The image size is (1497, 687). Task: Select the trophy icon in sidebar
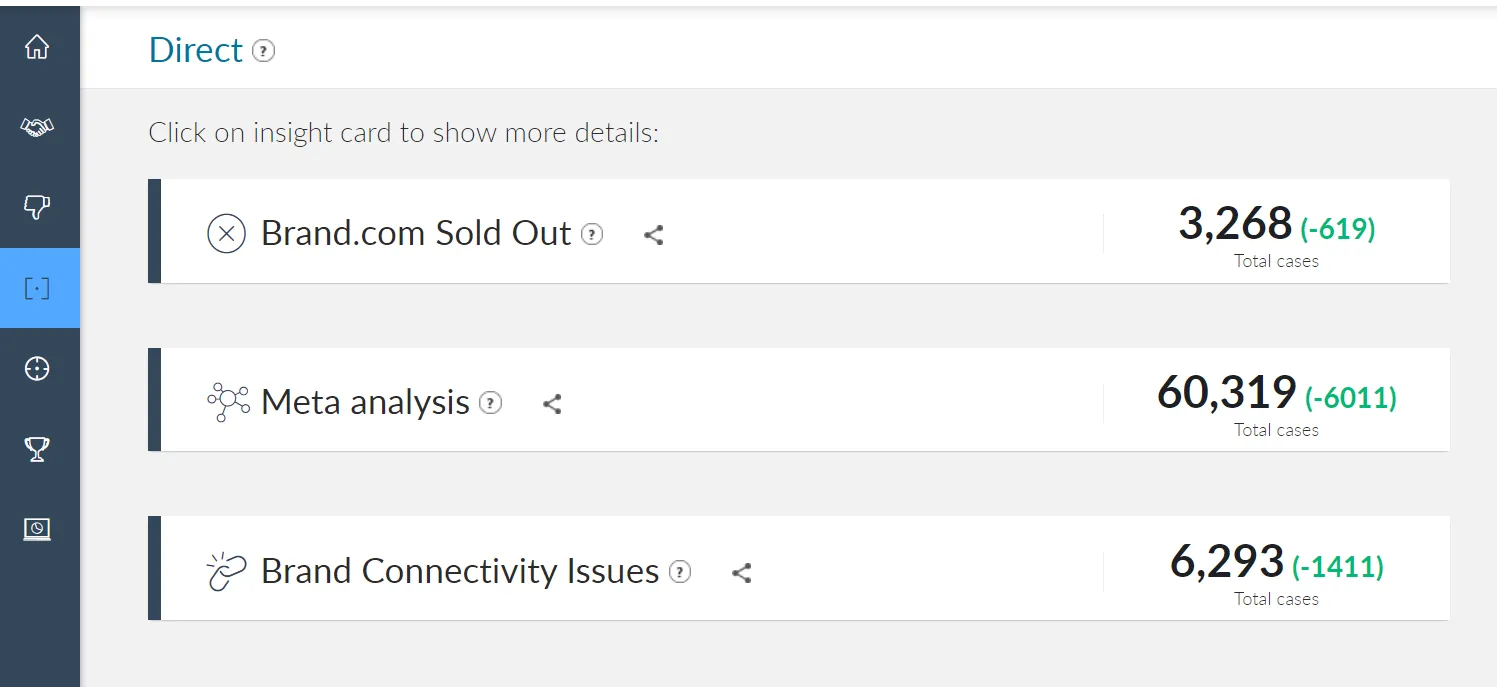37,449
